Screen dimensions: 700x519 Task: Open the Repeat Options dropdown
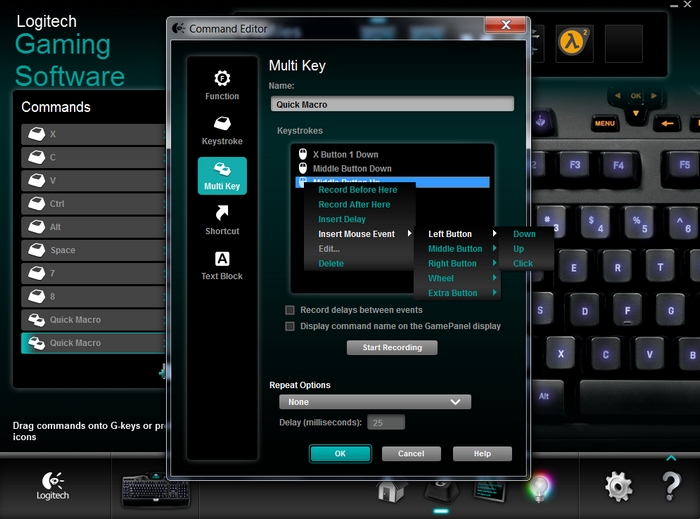click(375, 402)
